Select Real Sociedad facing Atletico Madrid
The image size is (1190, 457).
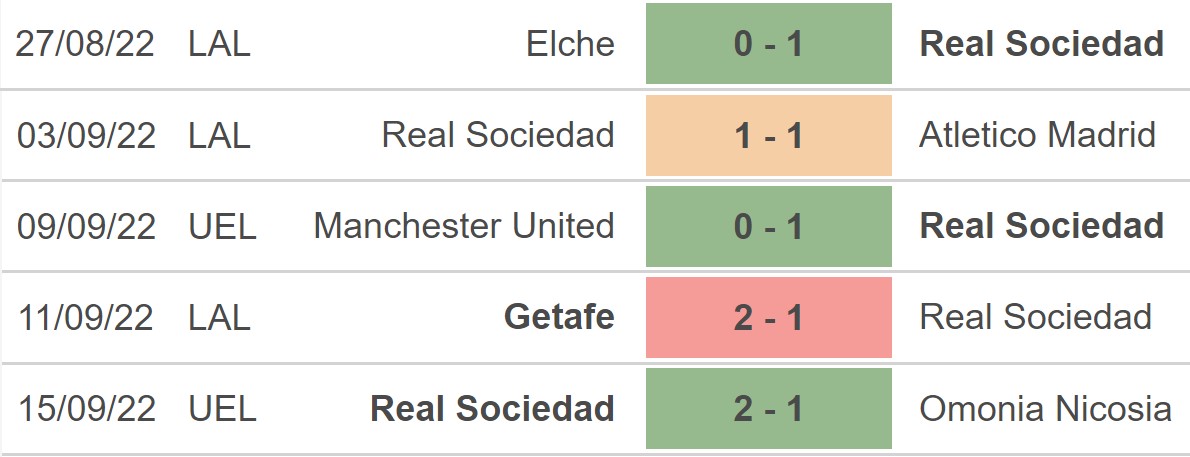pos(498,135)
